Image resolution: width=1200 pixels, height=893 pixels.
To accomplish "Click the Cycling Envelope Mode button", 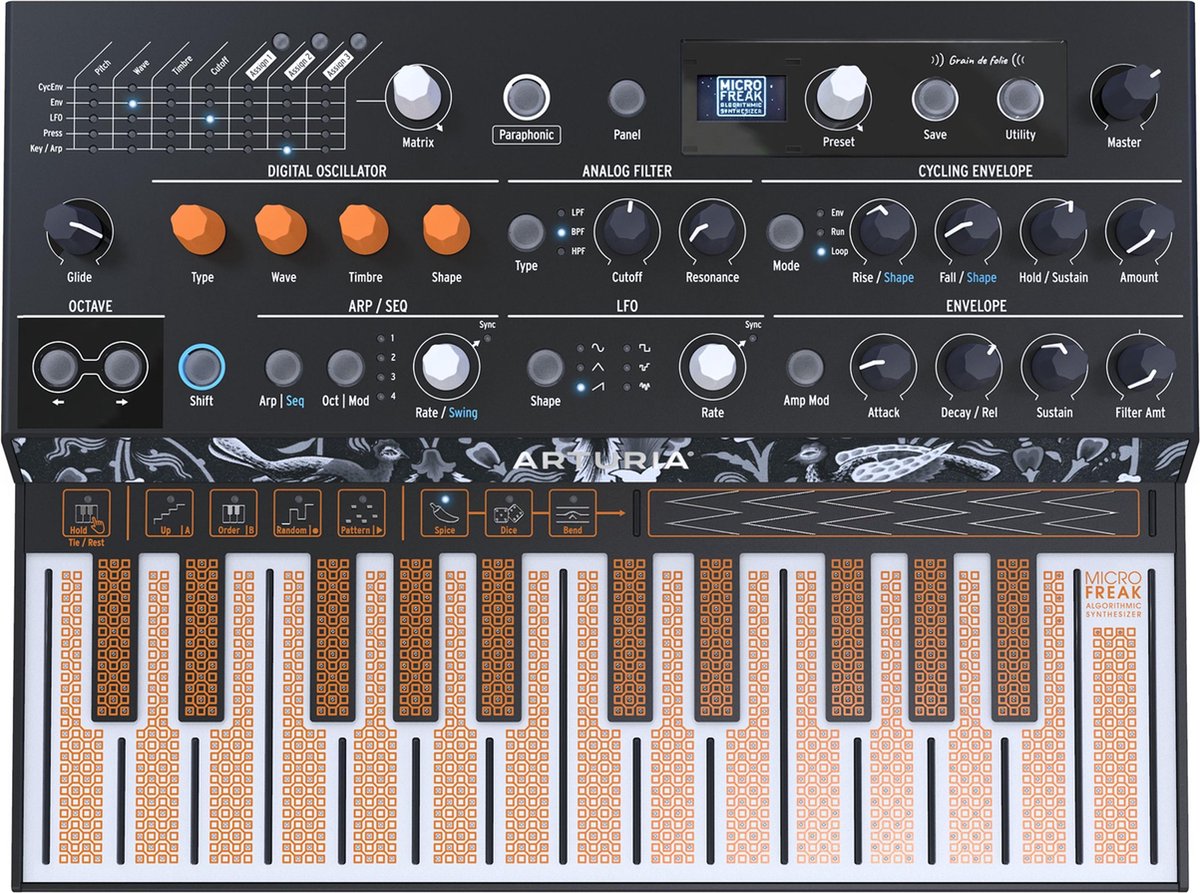I will pos(785,232).
